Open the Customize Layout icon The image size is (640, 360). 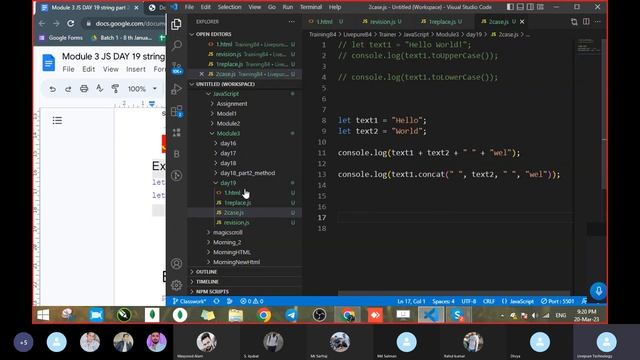pos(540,7)
